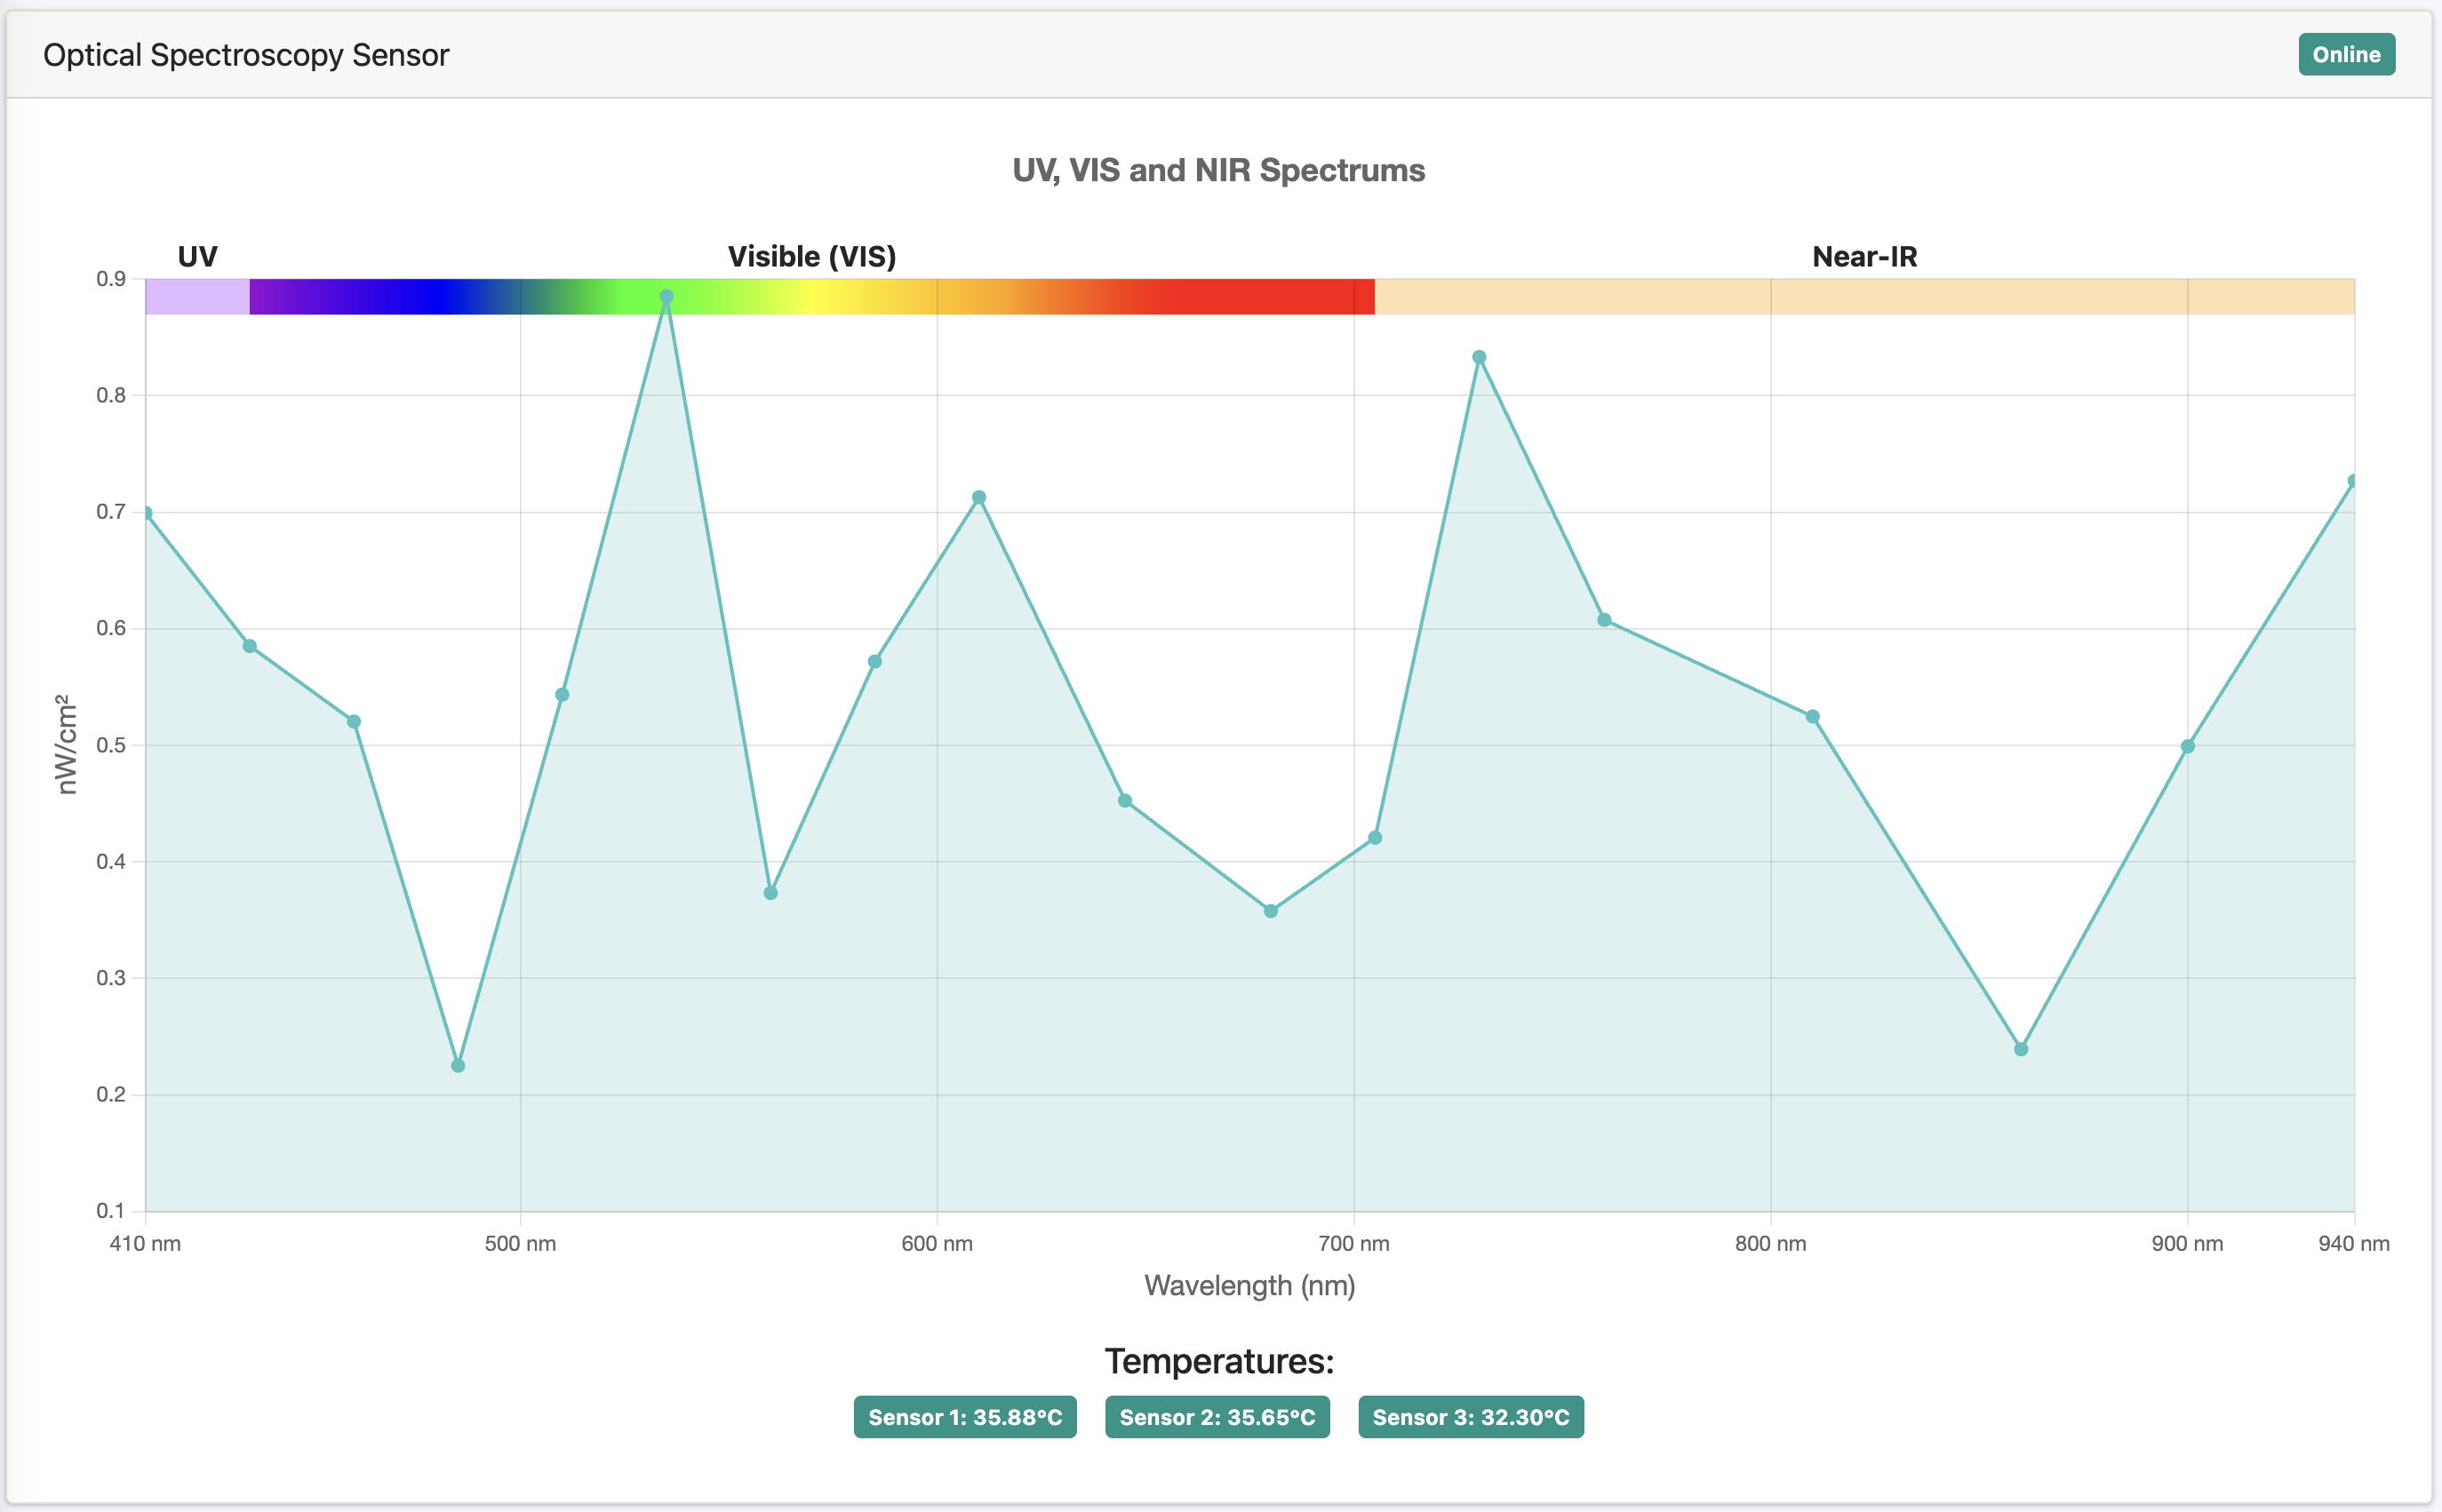The image size is (2442, 1512).
Task: Click the Wavelength (nm) axis label
Action: click(x=1250, y=1285)
